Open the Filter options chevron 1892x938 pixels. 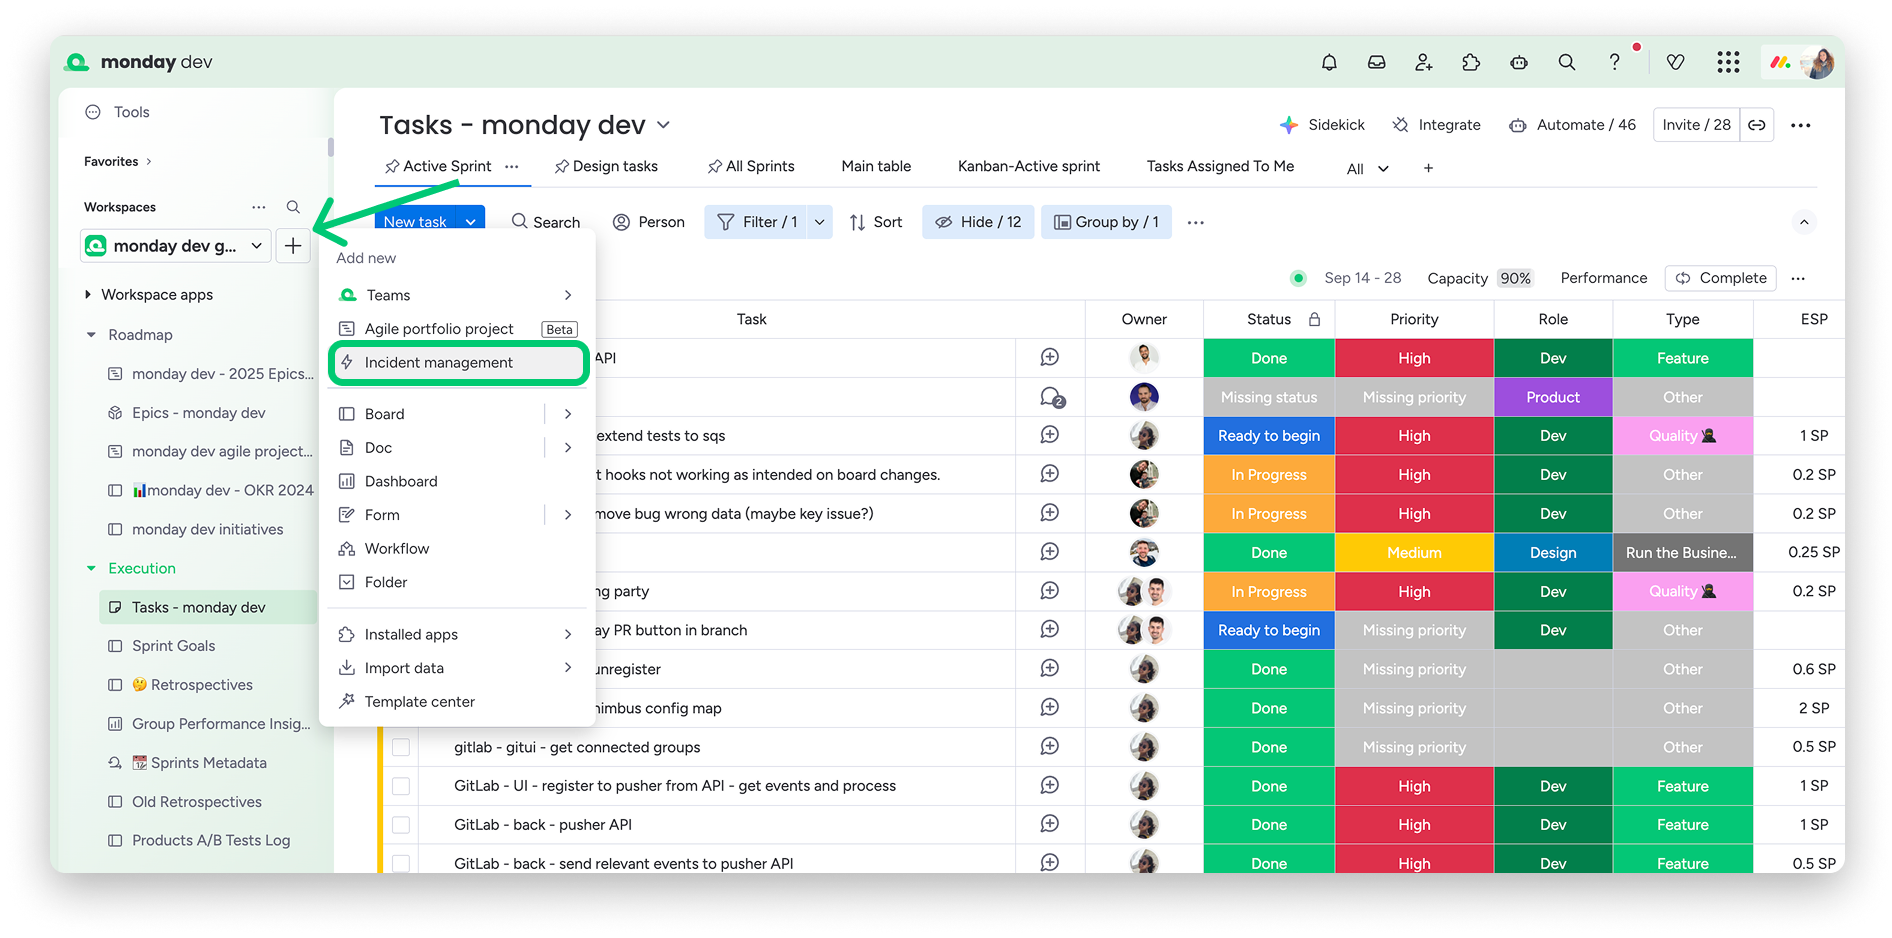click(820, 222)
